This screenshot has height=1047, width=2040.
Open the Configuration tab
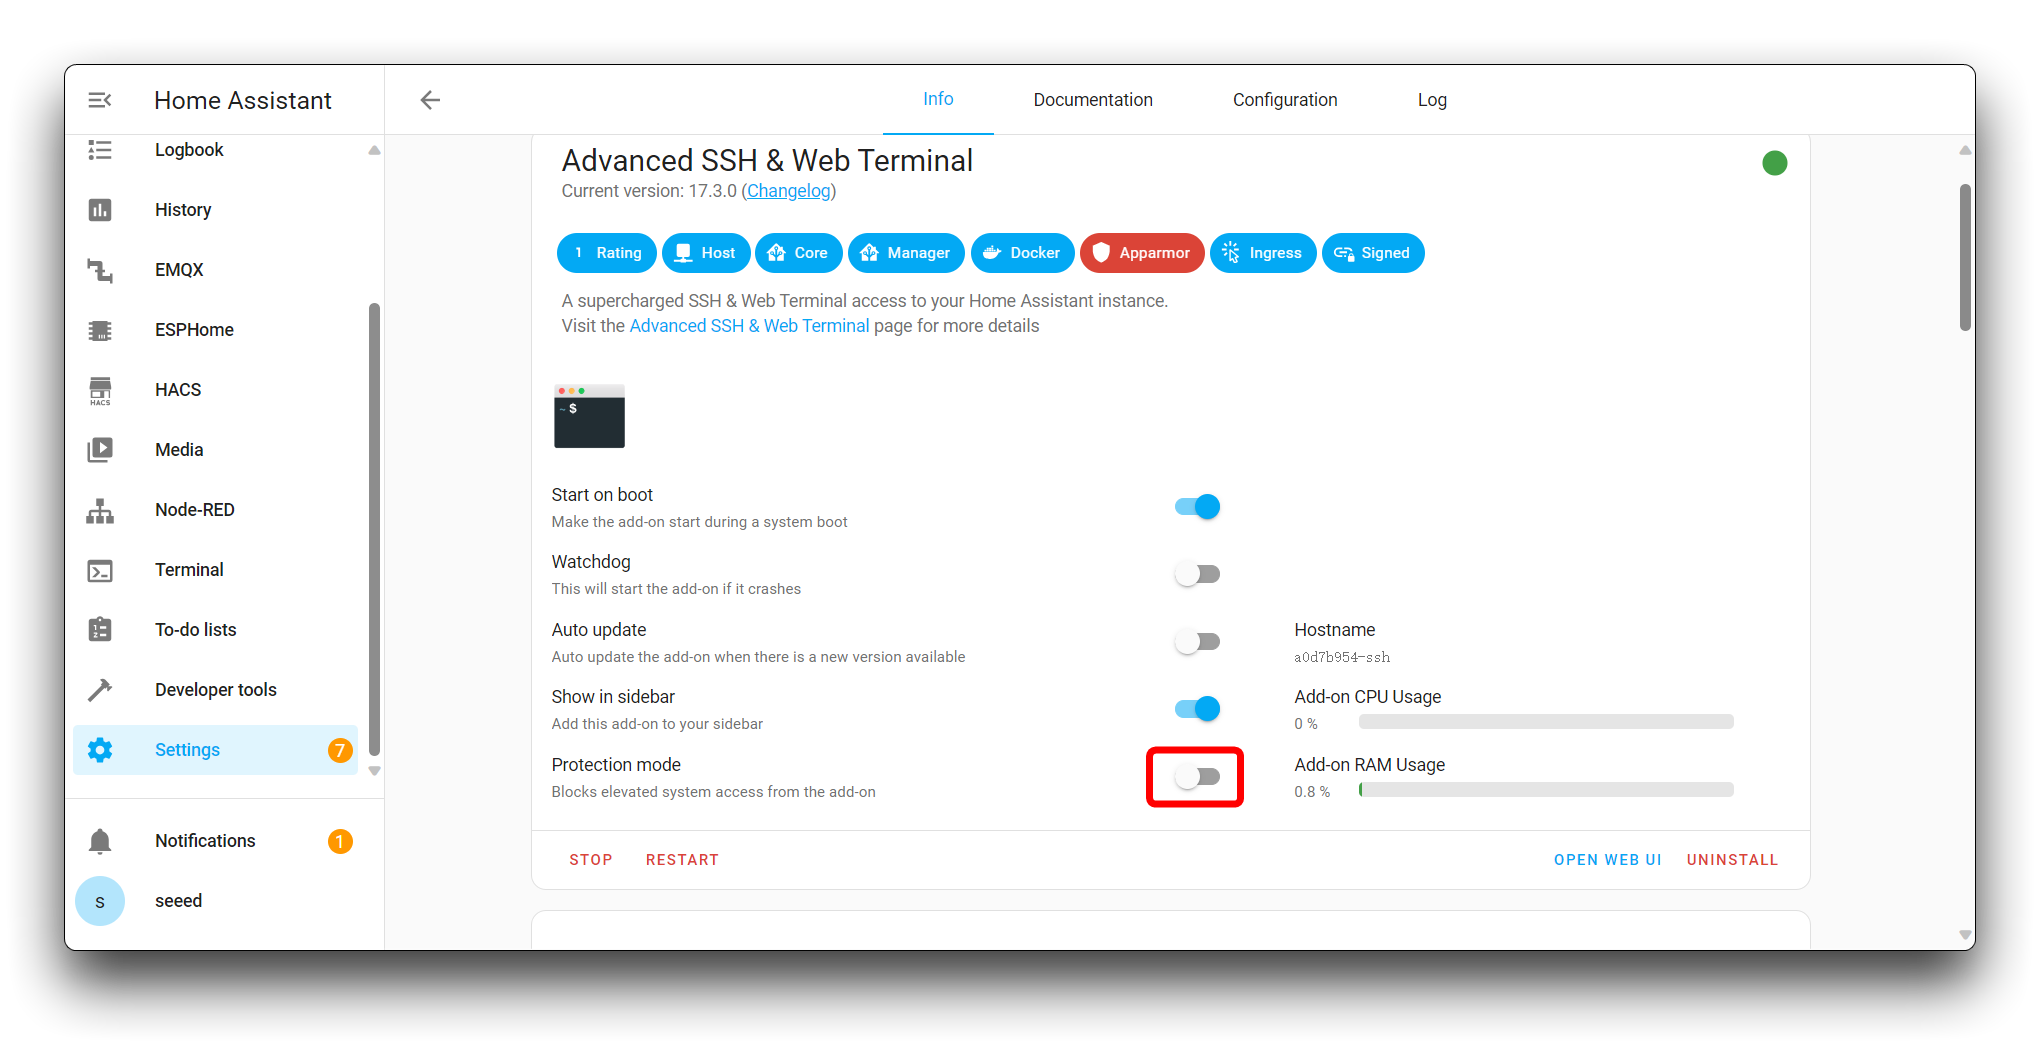1285,100
